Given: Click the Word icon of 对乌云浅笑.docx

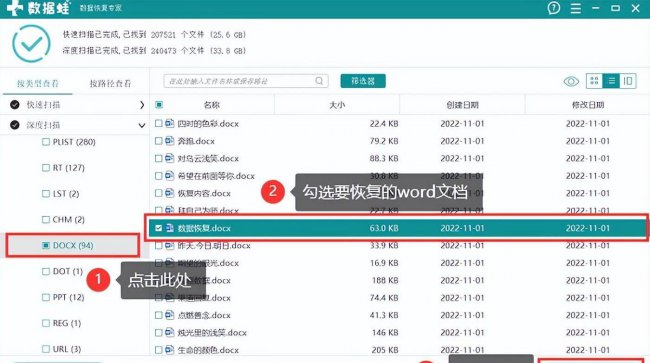Looking at the screenshot, I should coord(169,158).
